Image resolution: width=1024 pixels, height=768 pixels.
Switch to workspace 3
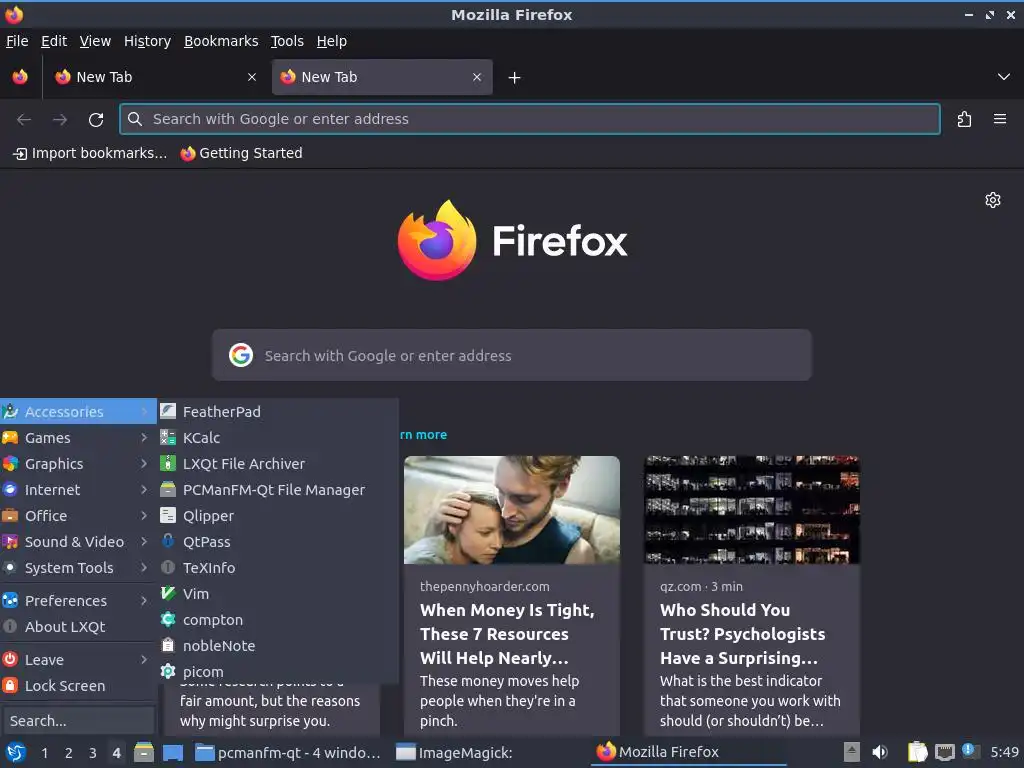(x=93, y=753)
